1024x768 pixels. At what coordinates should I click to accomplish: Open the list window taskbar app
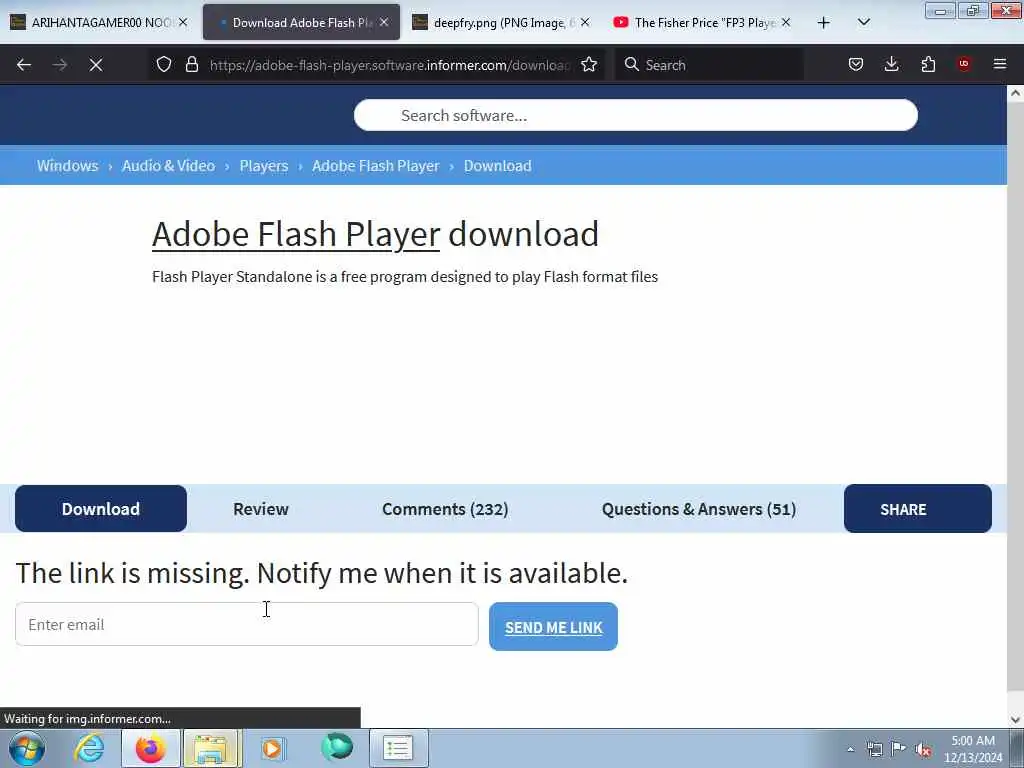click(x=398, y=748)
